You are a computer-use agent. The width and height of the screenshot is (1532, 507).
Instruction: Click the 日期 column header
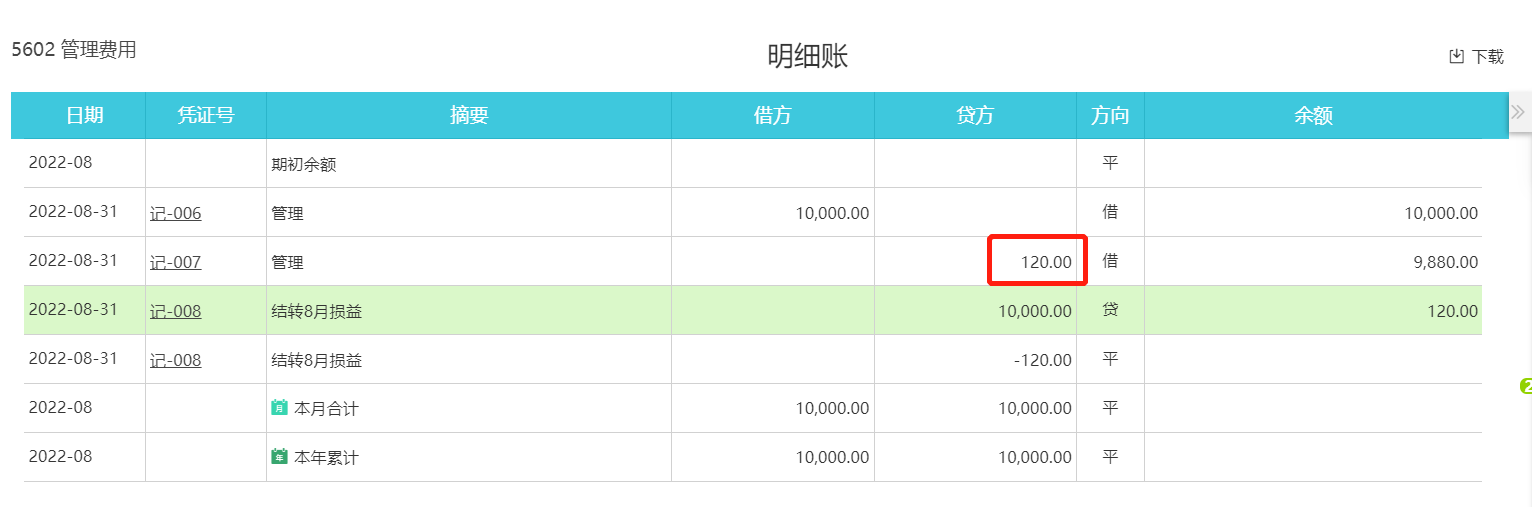tap(85, 115)
